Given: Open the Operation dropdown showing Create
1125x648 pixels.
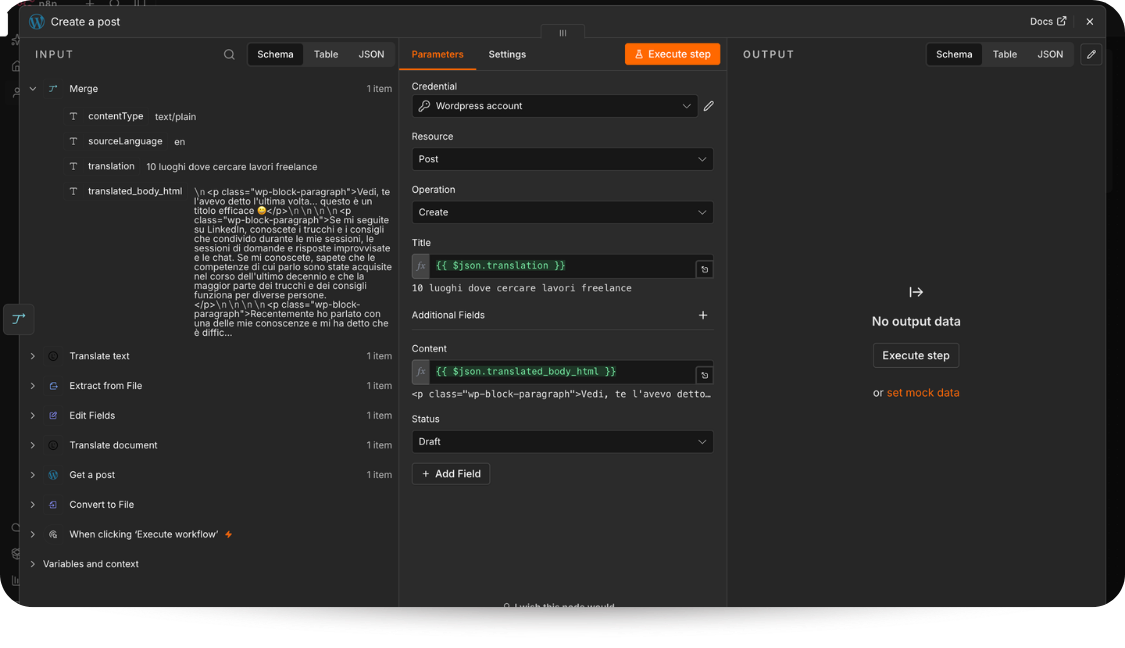Looking at the screenshot, I should [x=562, y=212].
